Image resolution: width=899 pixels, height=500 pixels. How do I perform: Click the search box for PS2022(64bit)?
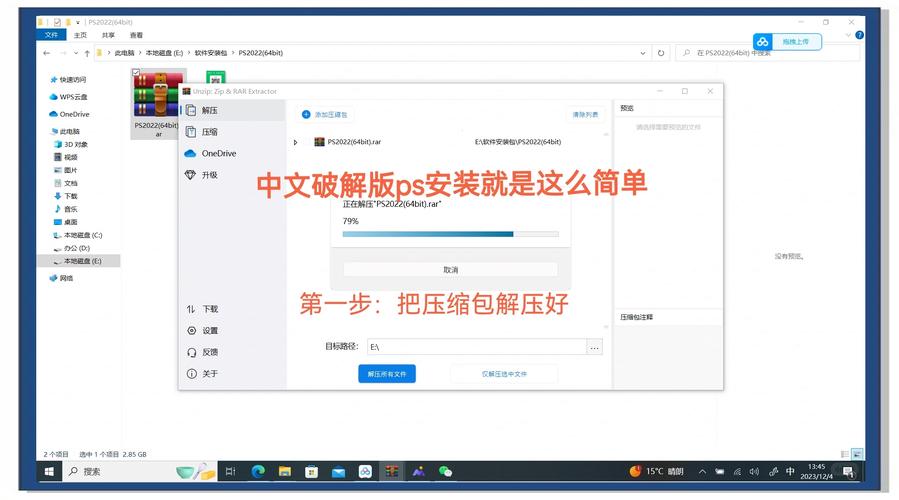(768, 53)
